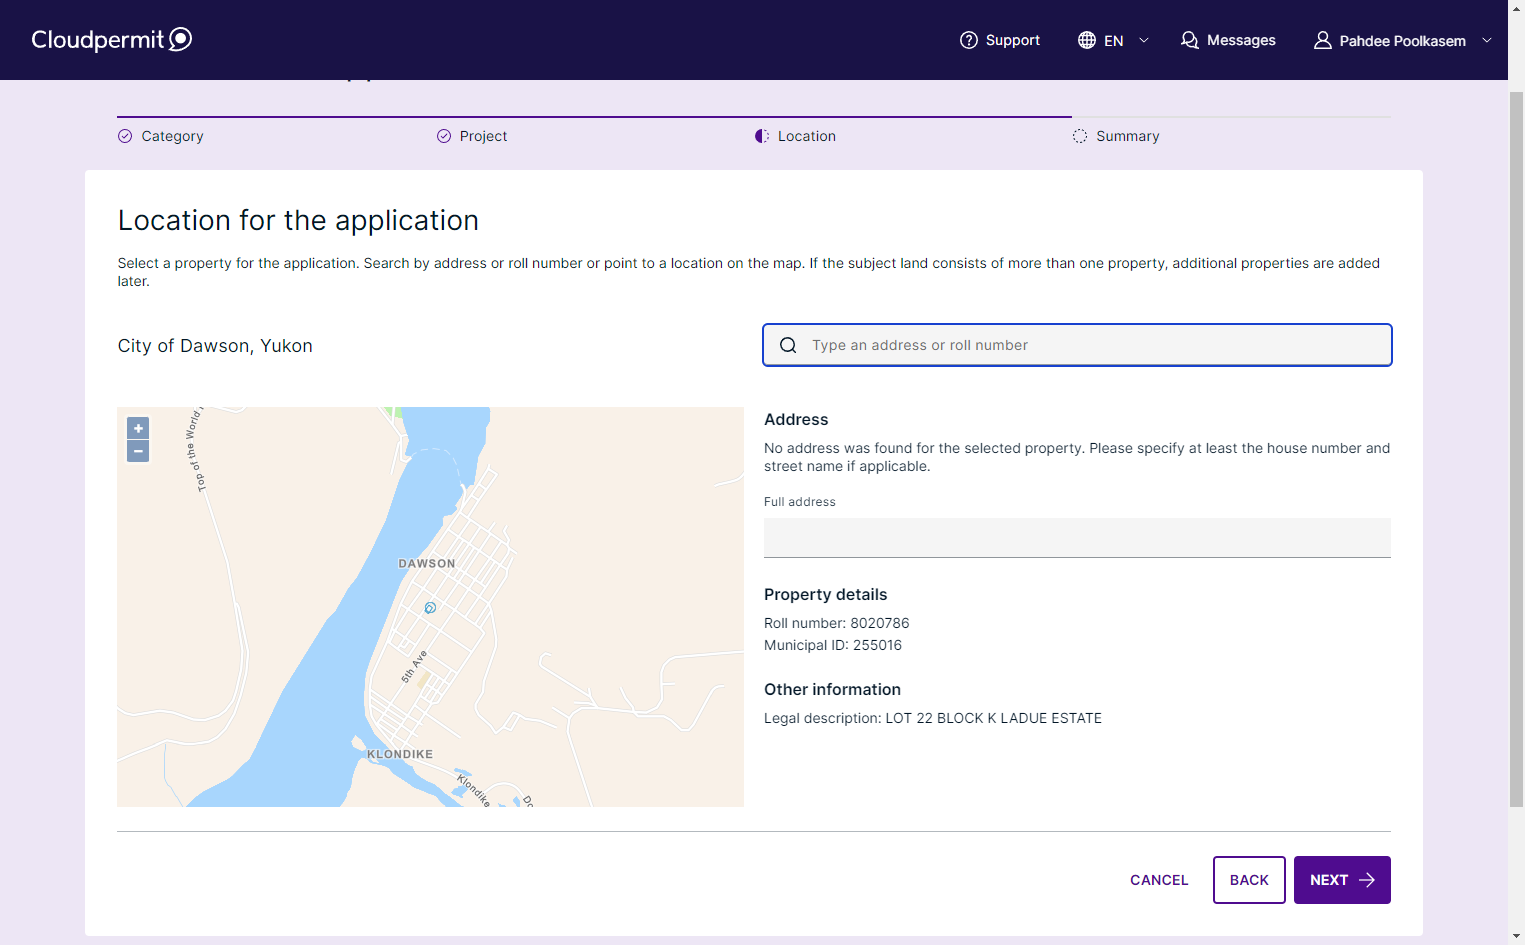Select the roll number 8020786 text
The width and height of the screenshot is (1525, 945).
point(837,623)
